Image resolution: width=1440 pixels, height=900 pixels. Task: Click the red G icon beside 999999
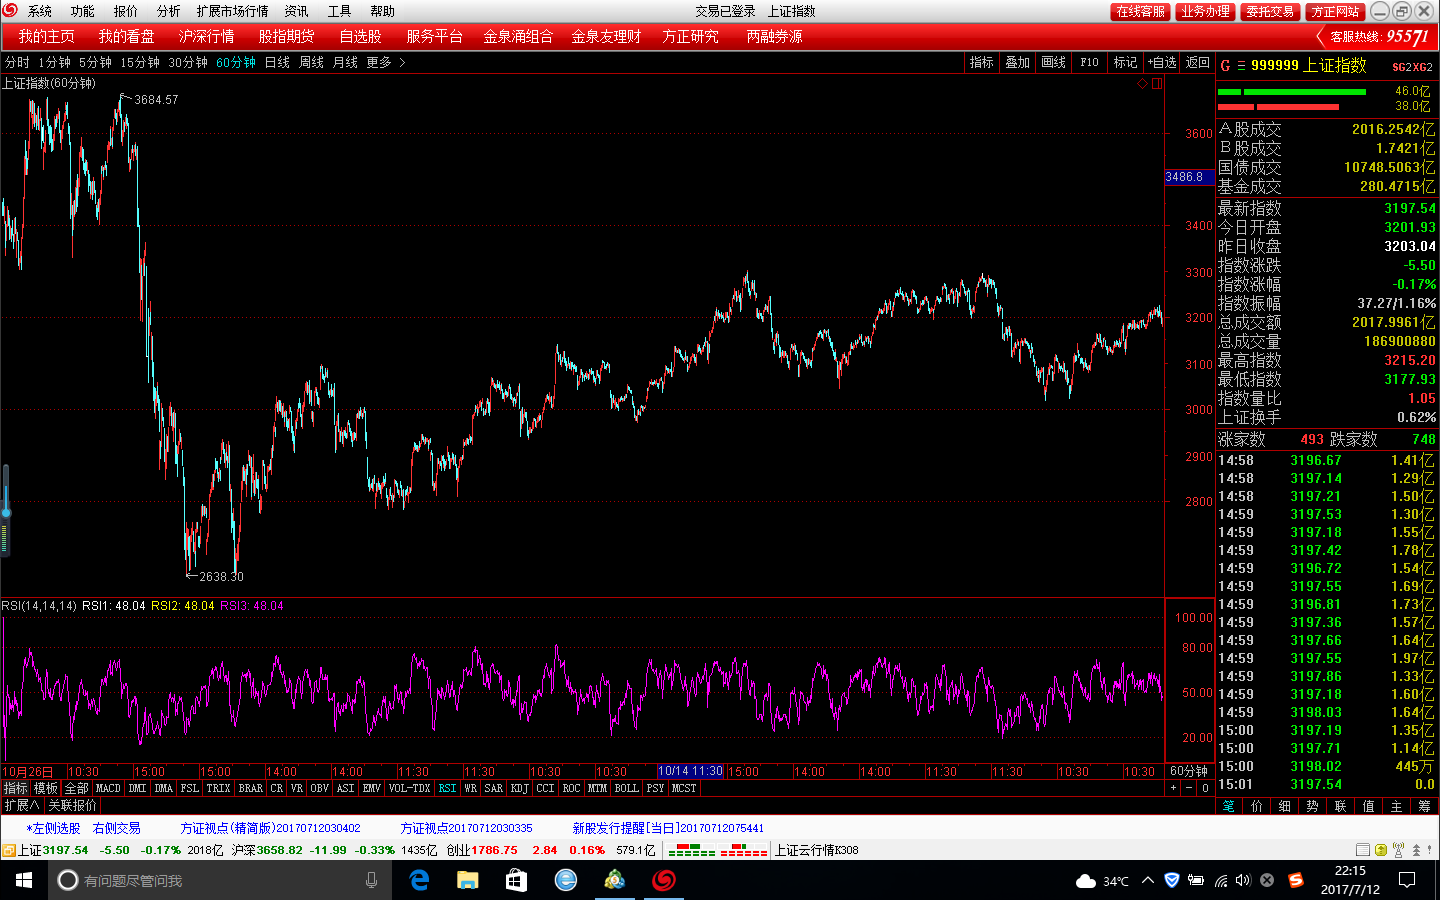click(x=1225, y=66)
